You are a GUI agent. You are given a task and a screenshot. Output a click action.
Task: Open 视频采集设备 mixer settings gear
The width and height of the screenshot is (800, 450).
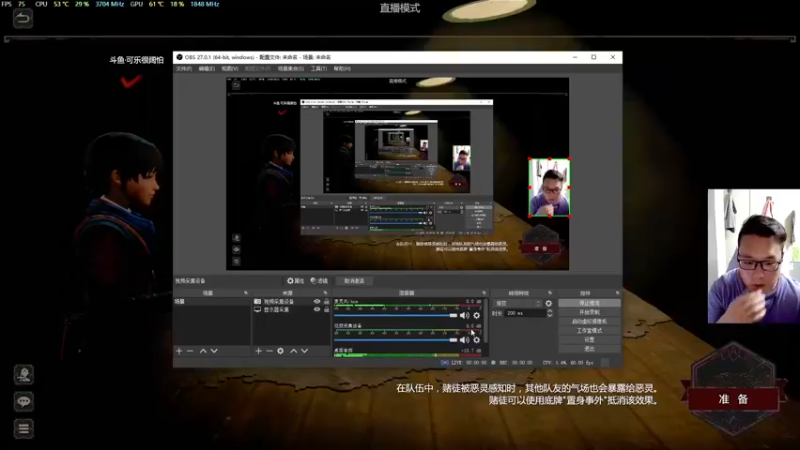(x=477, y=340)
